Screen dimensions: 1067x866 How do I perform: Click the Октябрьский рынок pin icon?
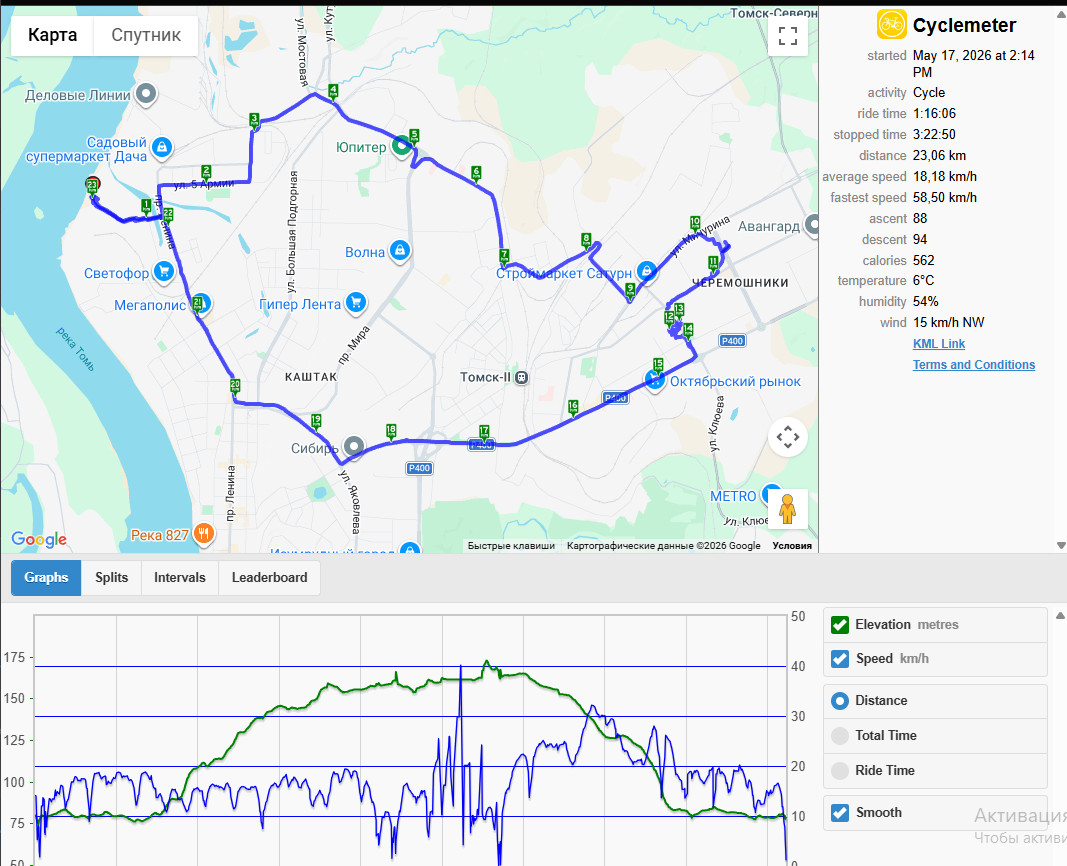[655, 380]
